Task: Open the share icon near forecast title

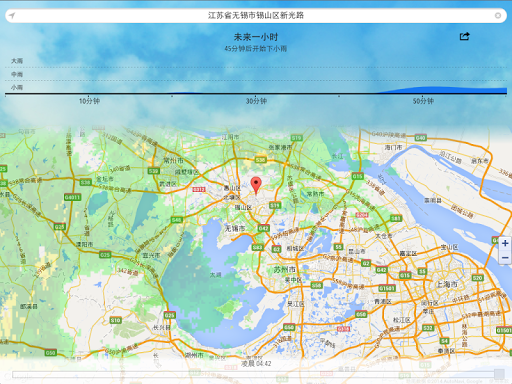Action: tap(465, 36)
